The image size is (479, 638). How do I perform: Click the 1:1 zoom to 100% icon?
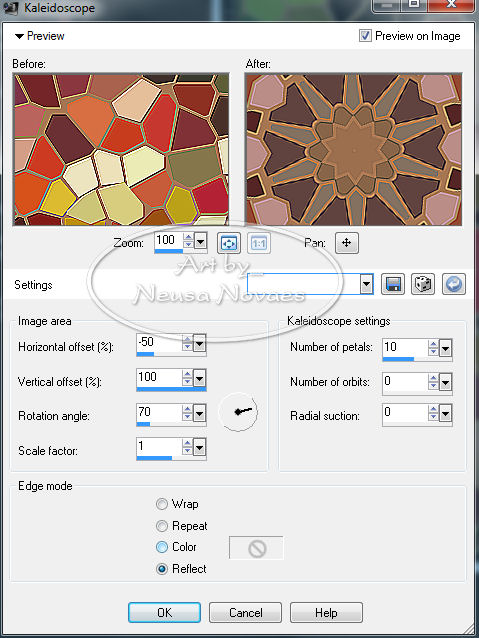pos(259,243)
